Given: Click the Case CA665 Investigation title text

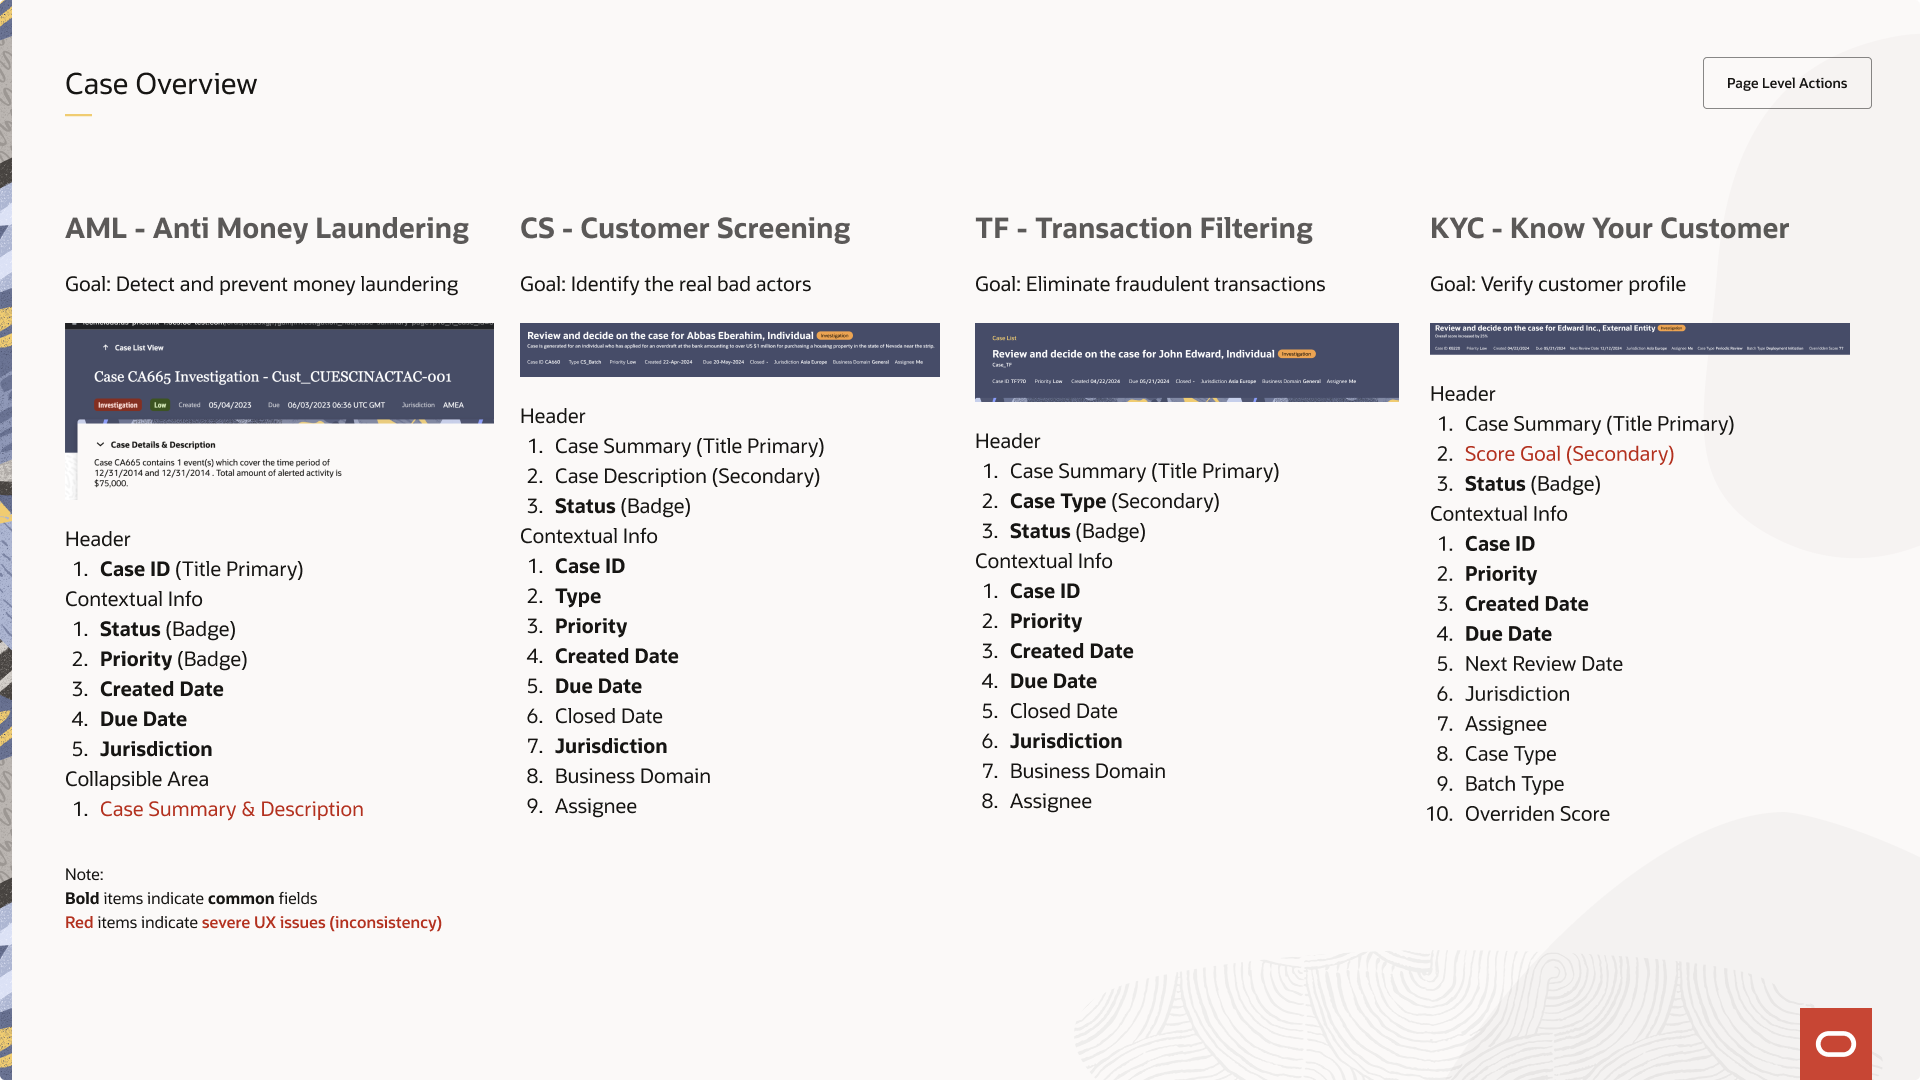Looking at the screenshot, I should coord(272,377).
